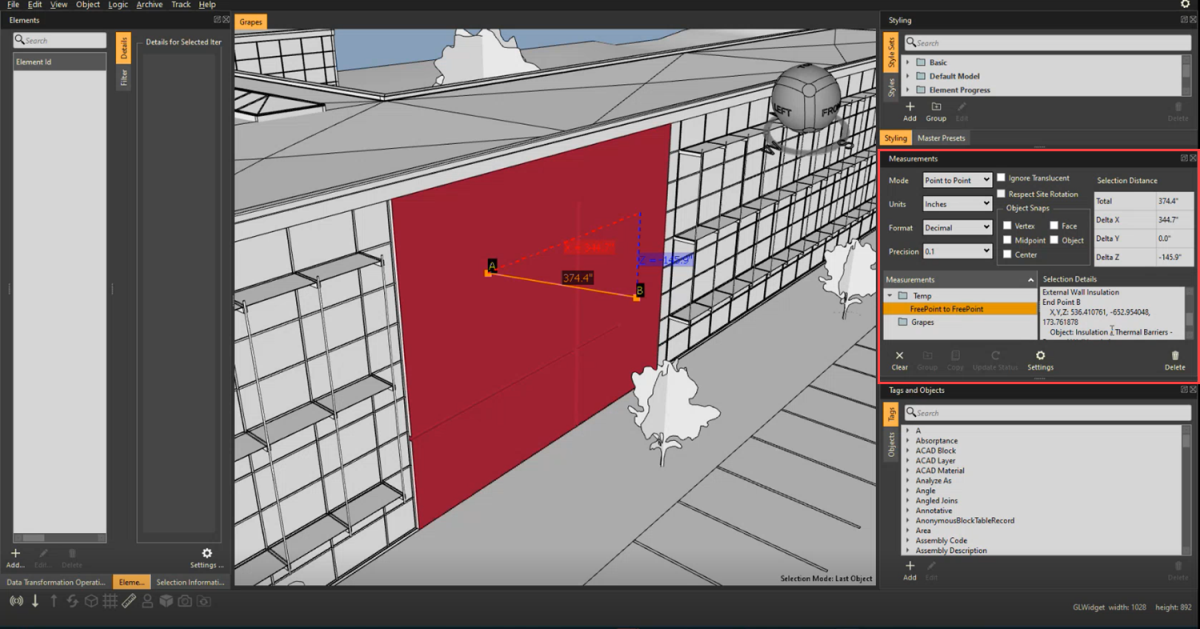Click the Selection Details scrollbar
This screenshot has height=629, width=1200.
click(x=1189, y=315)
